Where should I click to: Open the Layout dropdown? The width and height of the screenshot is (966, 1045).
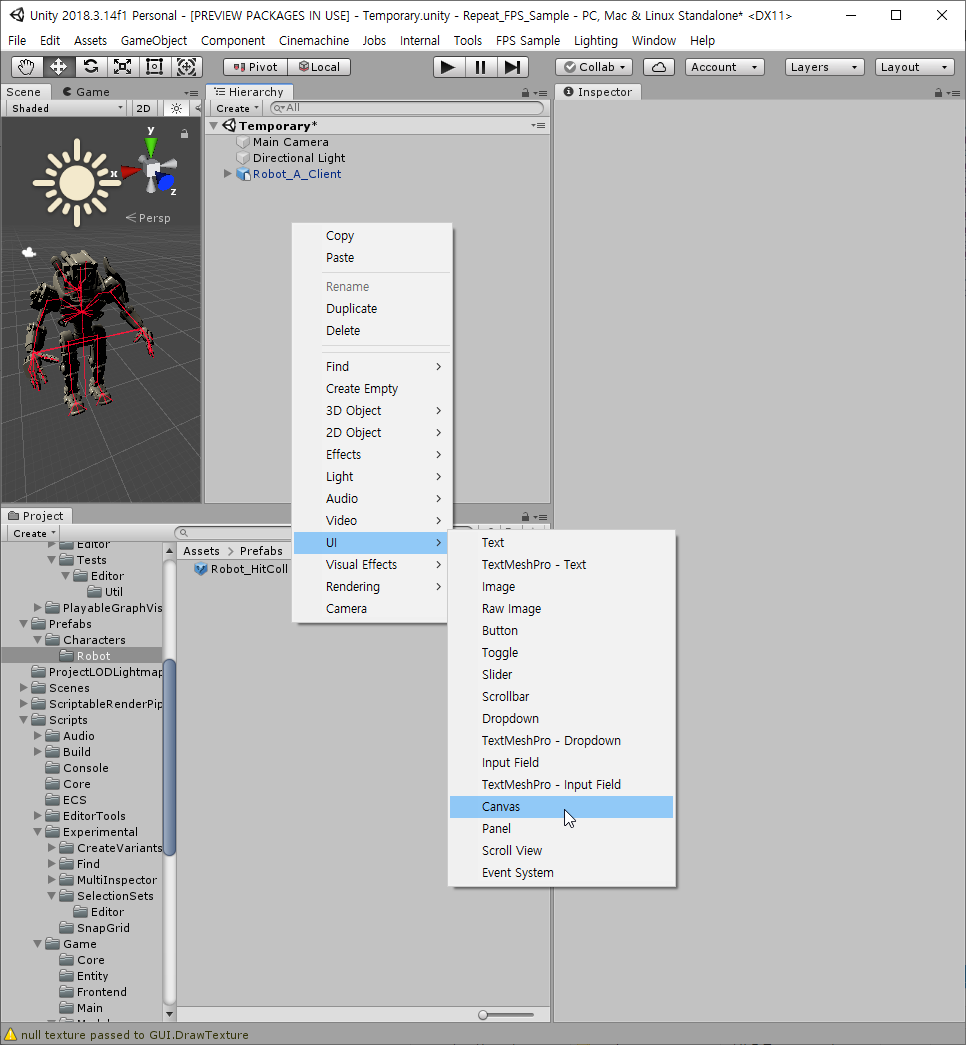point(914,67)
